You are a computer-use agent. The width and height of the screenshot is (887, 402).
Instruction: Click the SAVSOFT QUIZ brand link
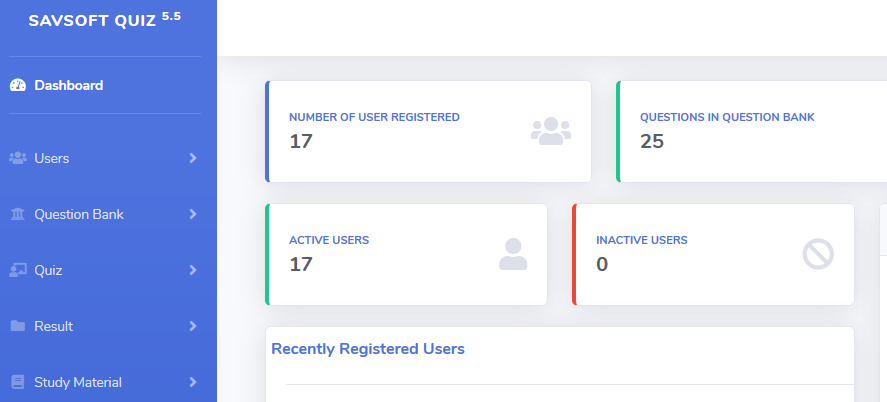[105, 20]
